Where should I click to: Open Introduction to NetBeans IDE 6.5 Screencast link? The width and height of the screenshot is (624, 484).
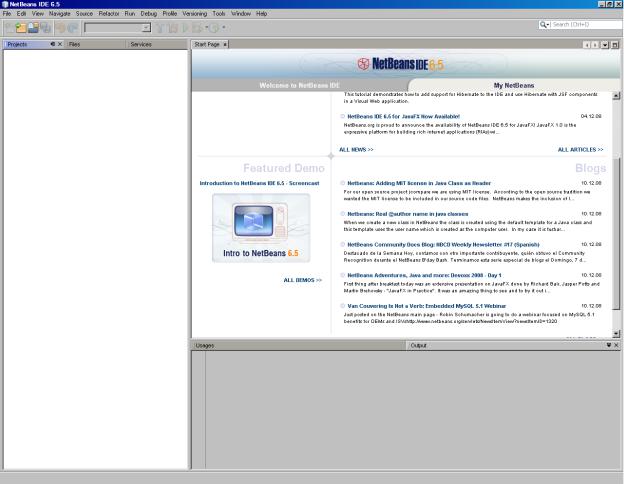(259, 183)
